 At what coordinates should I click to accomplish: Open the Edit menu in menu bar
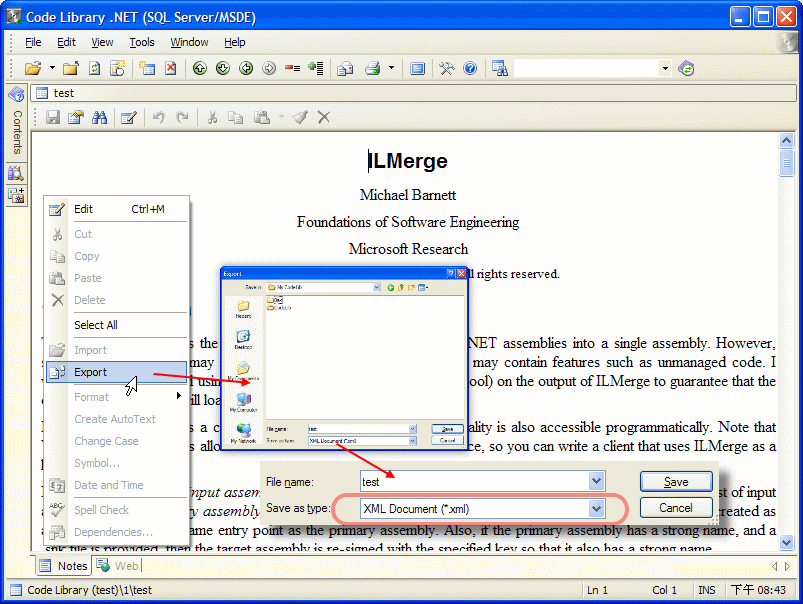tap(66, 42)
